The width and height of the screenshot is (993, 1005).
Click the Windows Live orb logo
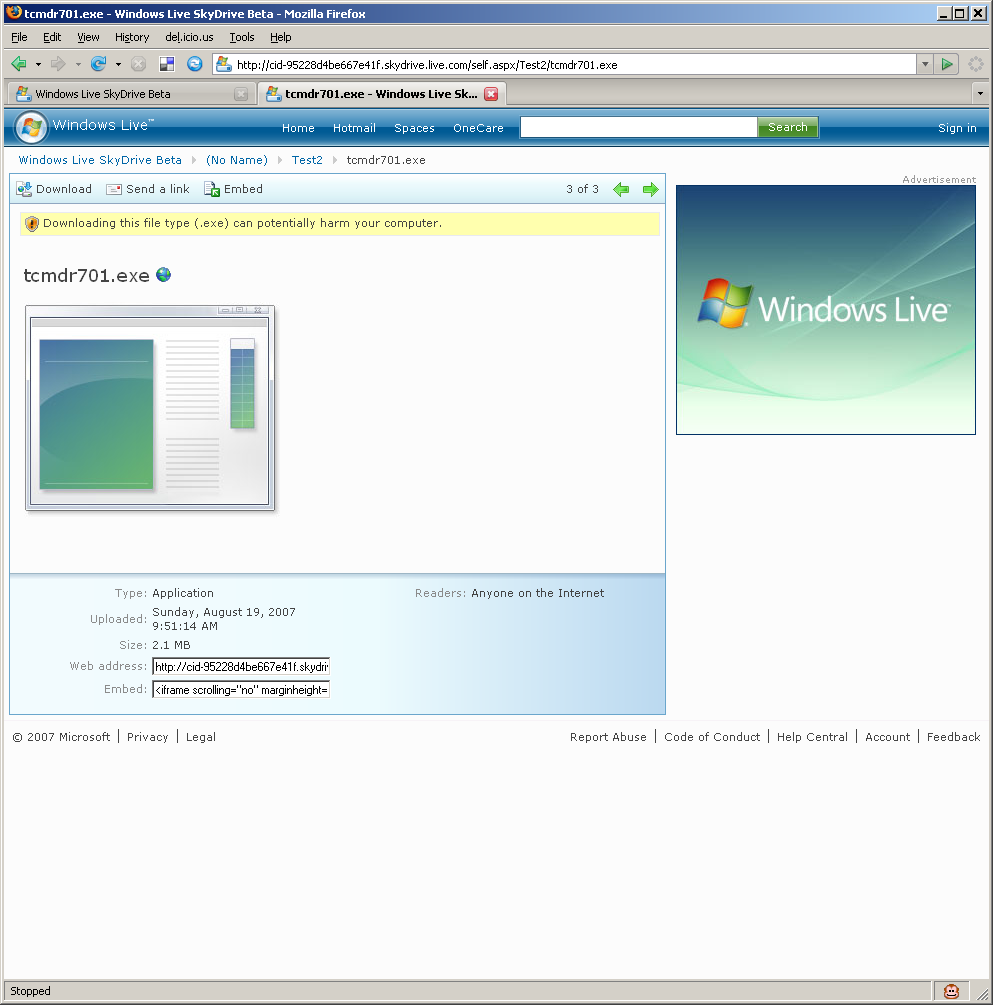click(31, 127)
